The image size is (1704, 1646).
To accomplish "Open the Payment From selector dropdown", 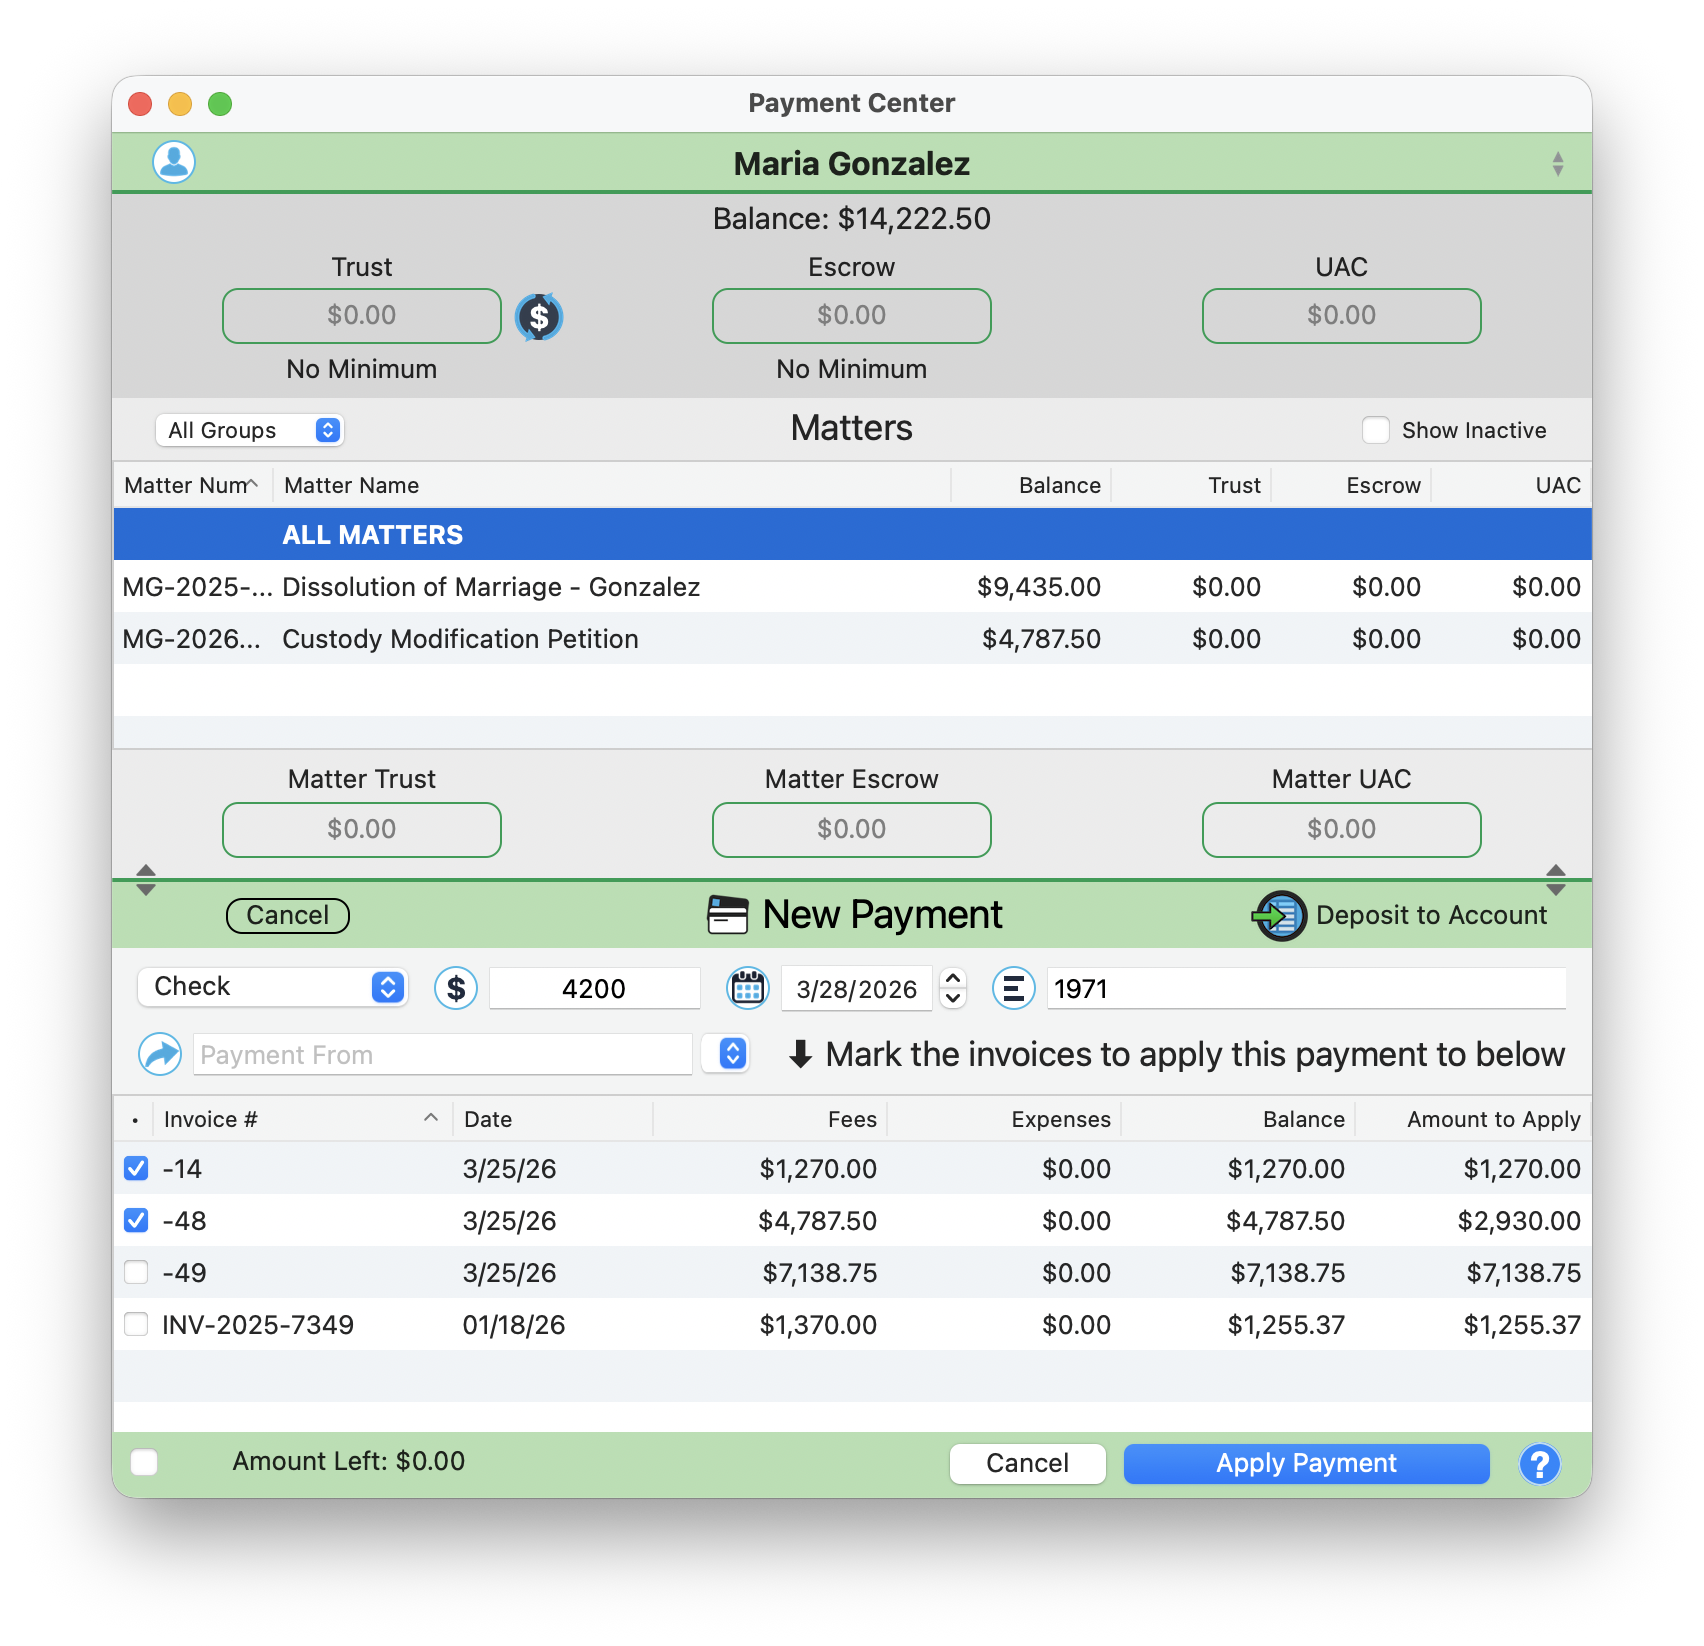I will coord(727,1053).
